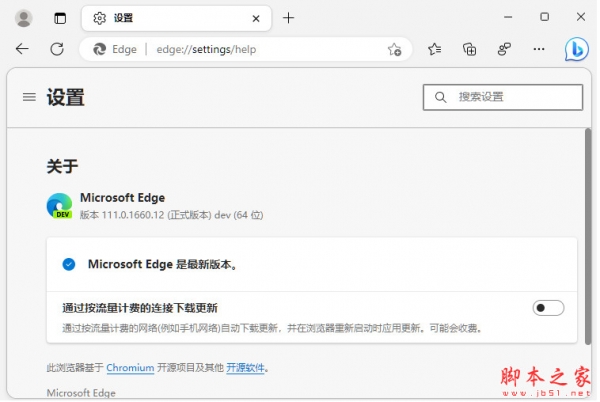The width and height of the screenshot is (600, 402).
Task: Expand the settings hamburger menu
Action: [29, 97]
